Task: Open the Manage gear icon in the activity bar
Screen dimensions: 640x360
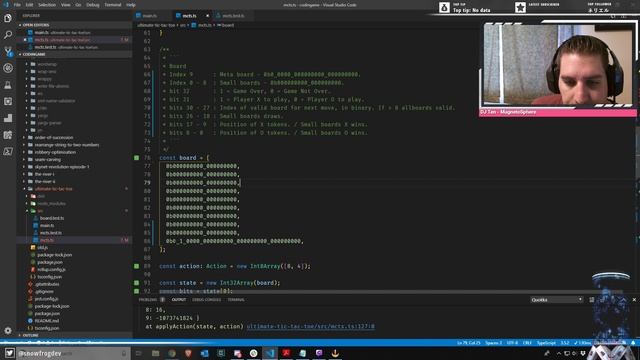Action: pyautogui.click(x=8, y=330)
